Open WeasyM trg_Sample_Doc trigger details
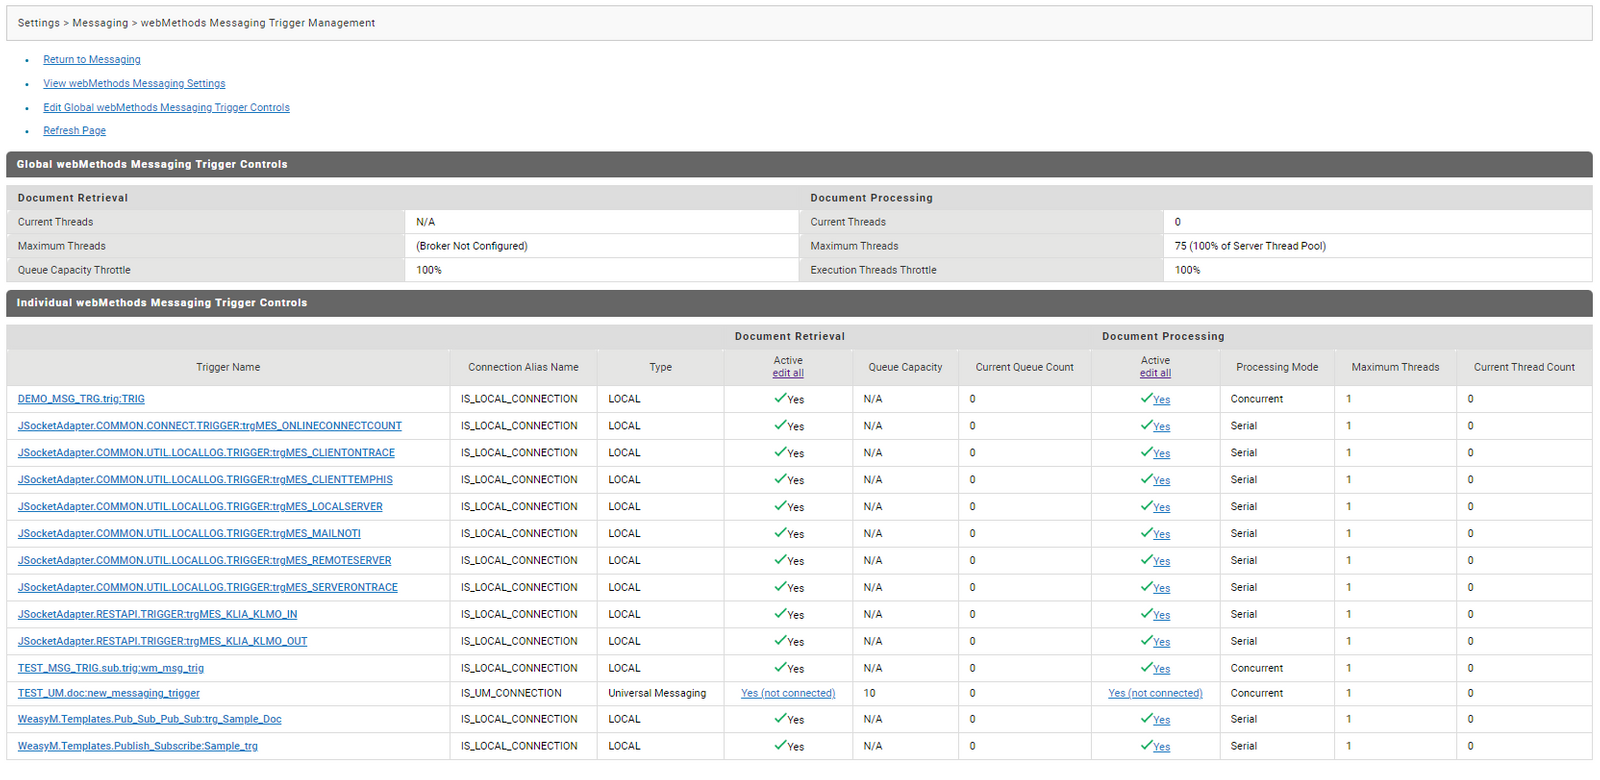This screenshot has width=1600, height=780. tap(149, 719)
